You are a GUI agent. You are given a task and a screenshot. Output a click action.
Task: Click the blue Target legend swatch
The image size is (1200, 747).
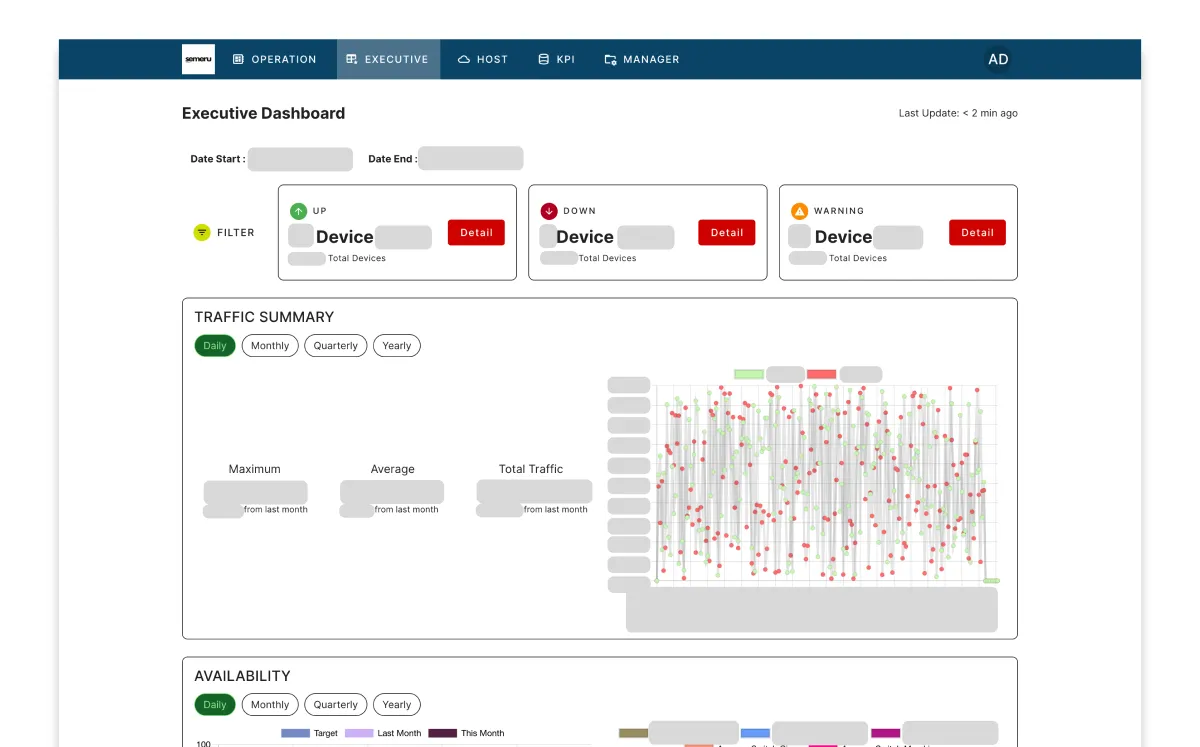tap(293, 733)
